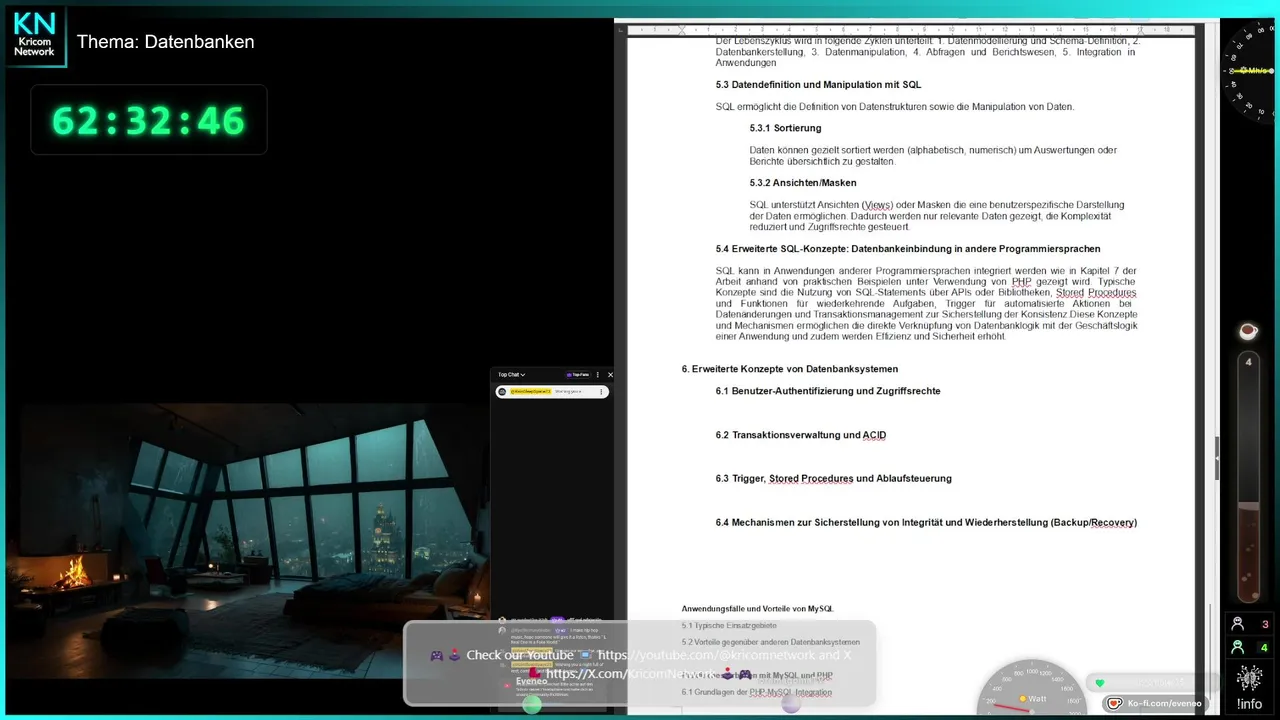The image size is (1280, 720).
Task: Click '5.1 Typische Einsatzgebiete' line
Action: point(729,625)
